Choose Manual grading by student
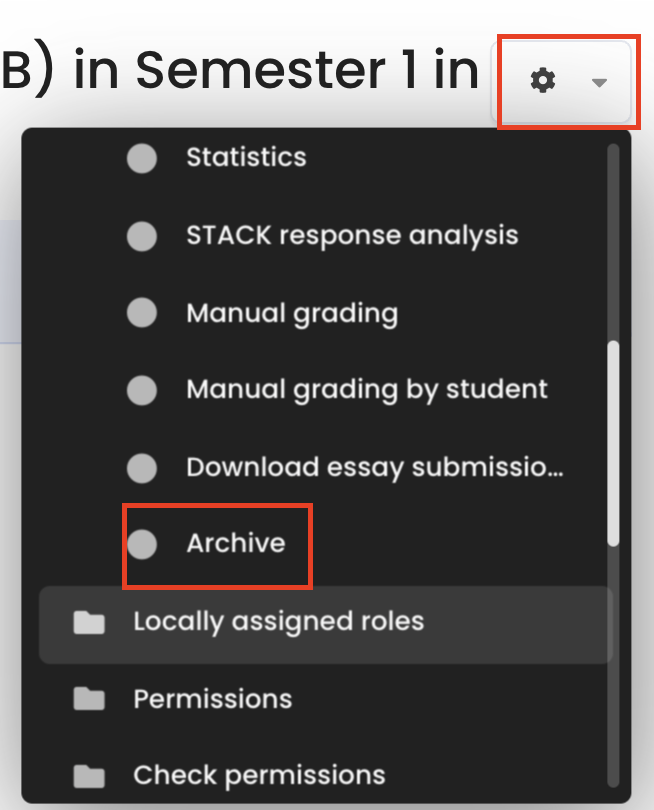Image resolution: width=654 pixels, height=810 pixels. pos(367,390)
